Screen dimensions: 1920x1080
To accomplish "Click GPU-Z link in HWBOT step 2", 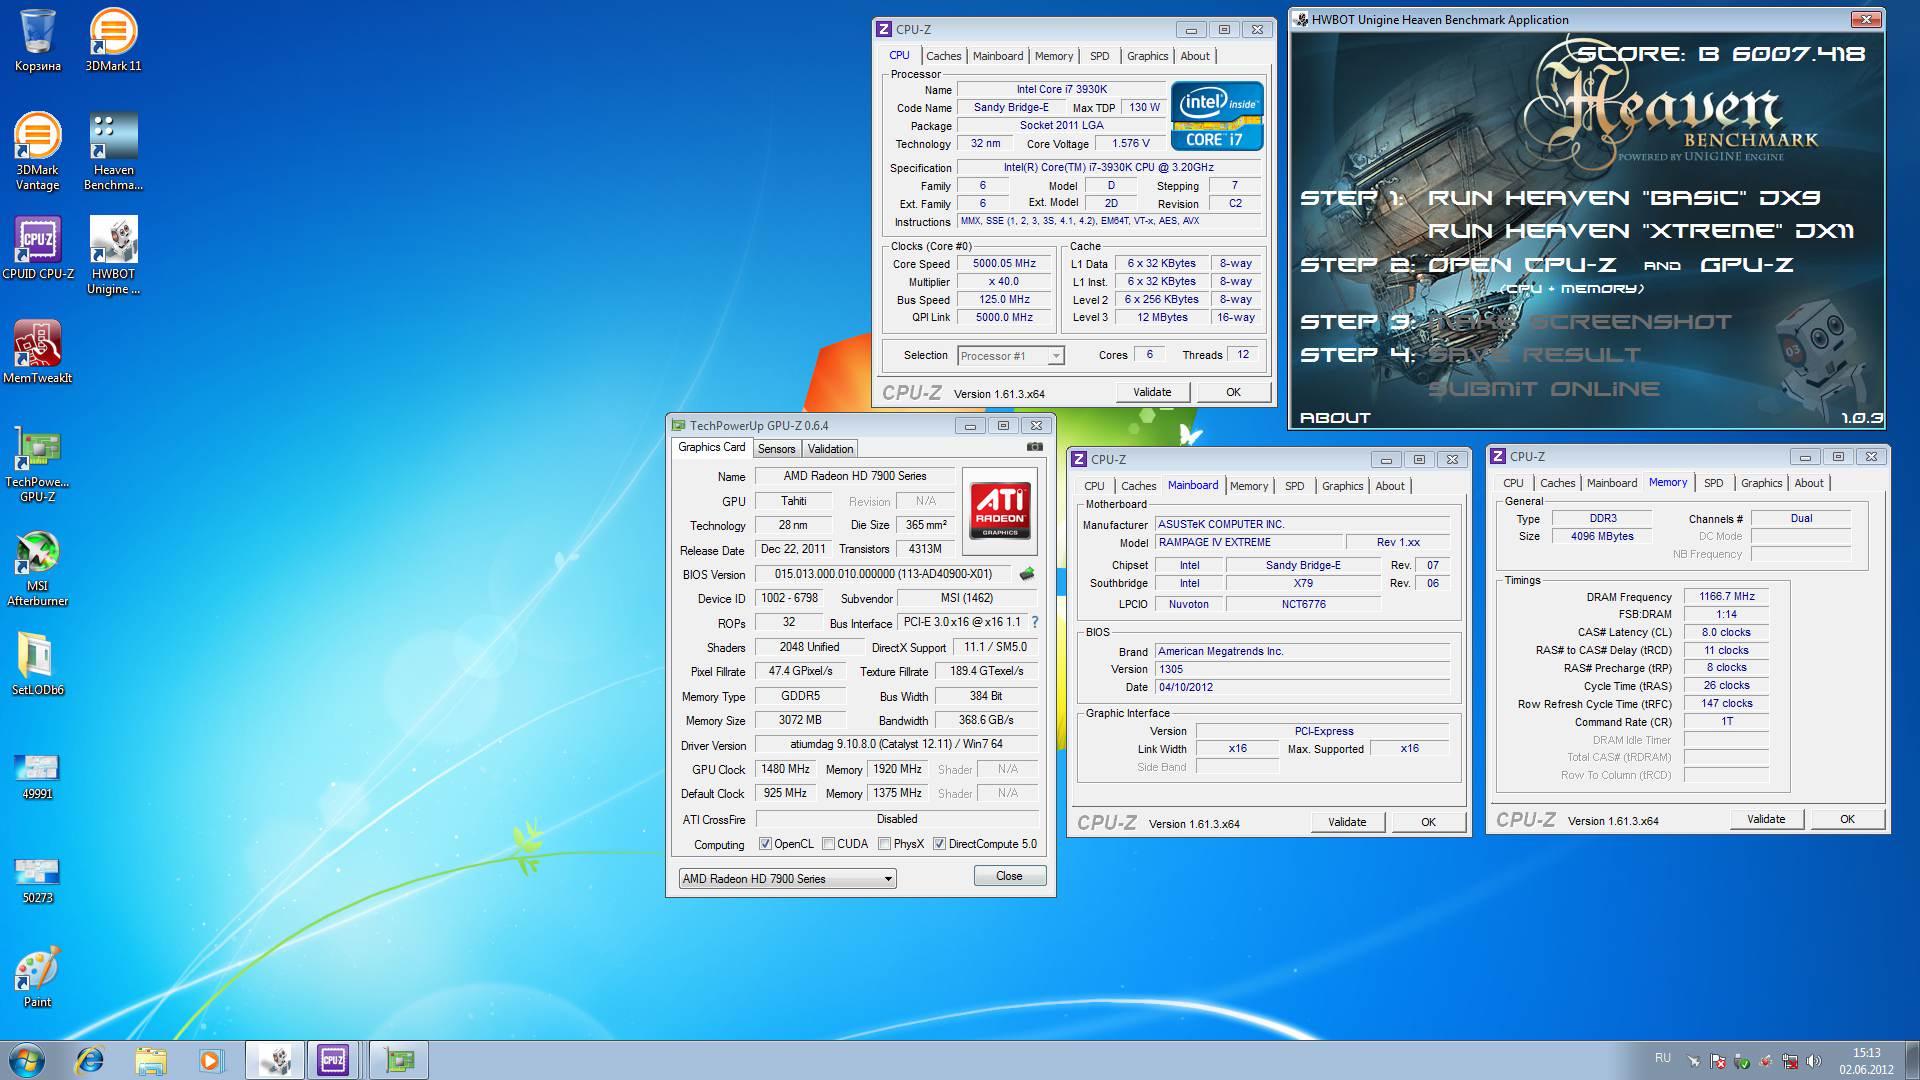I will 1746,265.
